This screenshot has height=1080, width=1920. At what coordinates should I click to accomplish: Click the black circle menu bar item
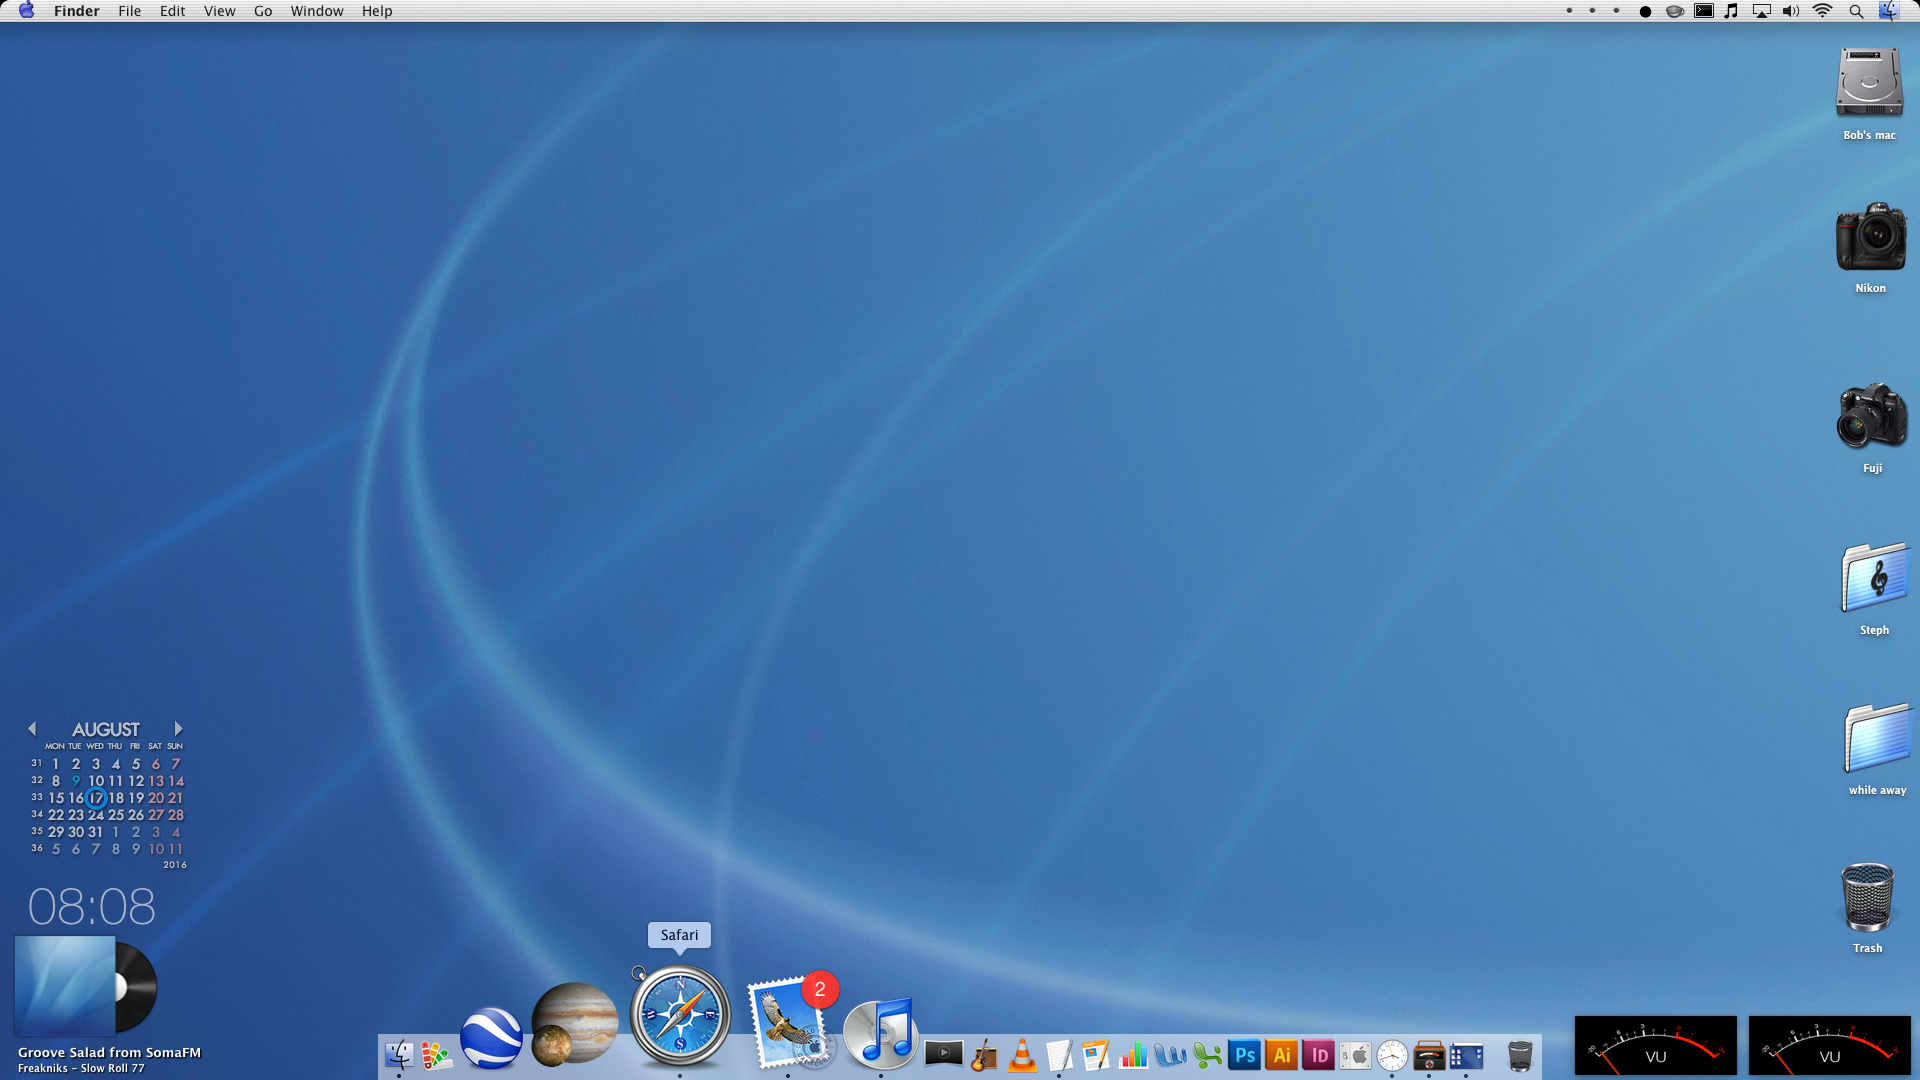pos(1645,12)
